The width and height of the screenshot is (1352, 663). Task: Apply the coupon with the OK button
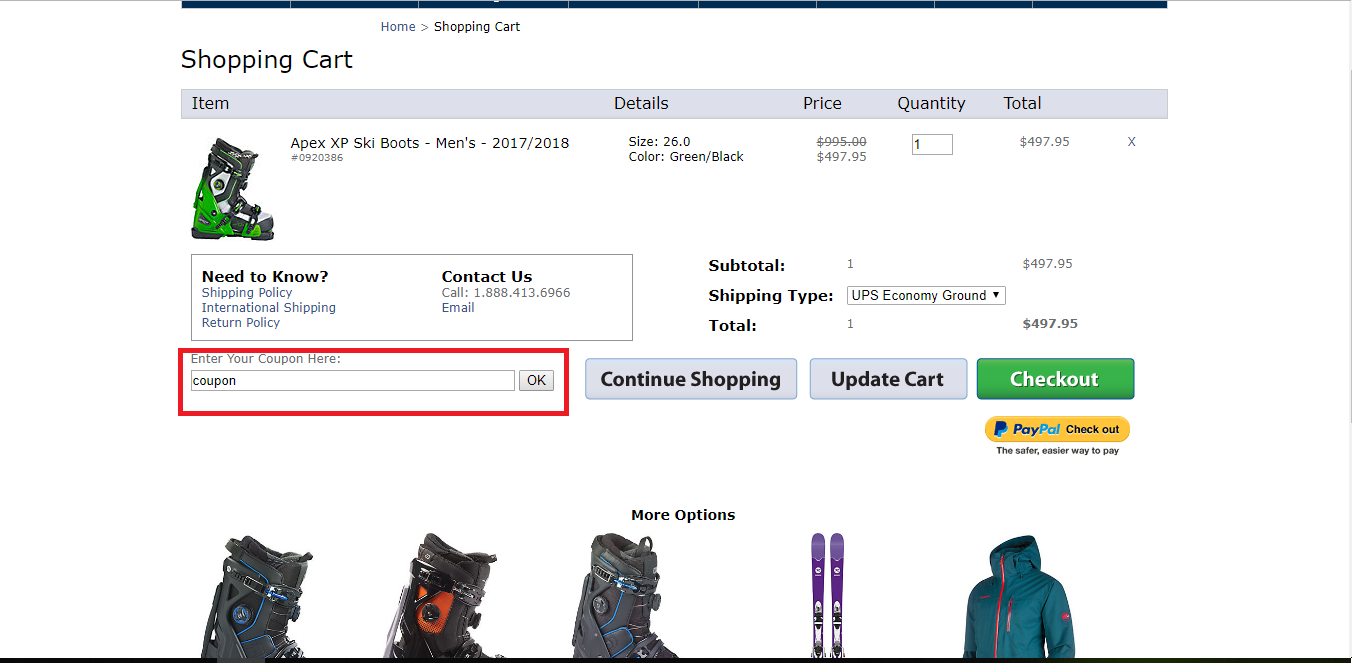pos(537,380)
